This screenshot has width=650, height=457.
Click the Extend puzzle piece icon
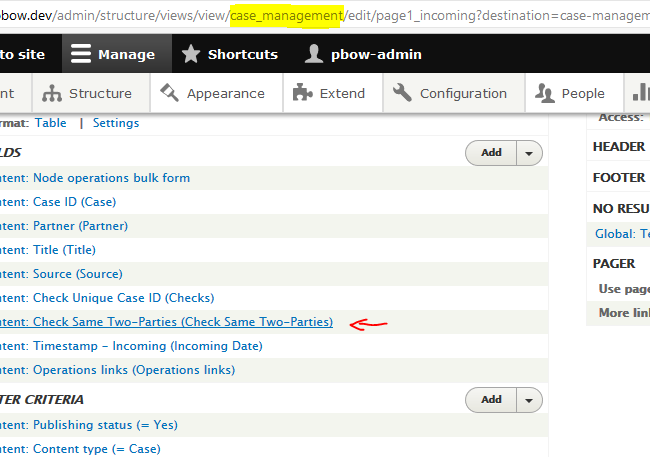302,92
